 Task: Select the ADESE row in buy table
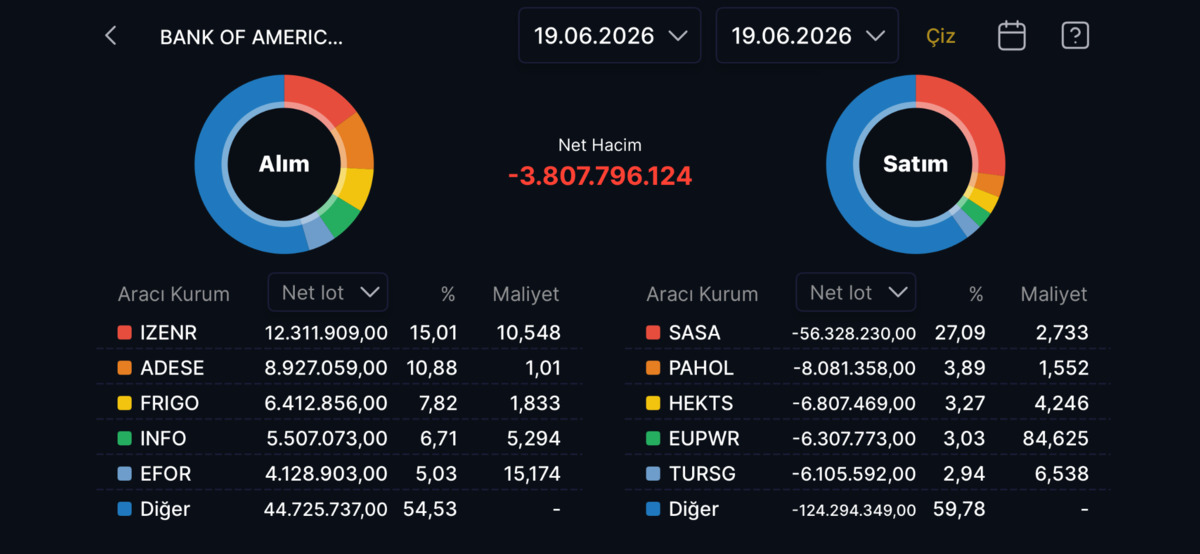[x=339, y=368]
